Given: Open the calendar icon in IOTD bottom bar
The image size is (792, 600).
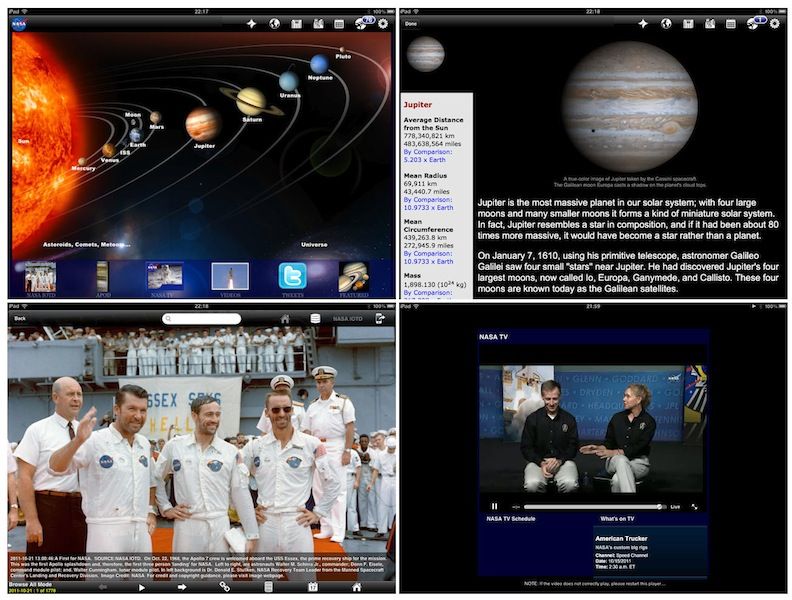Looking at the screenshot, I should click(x=313, y=587).
